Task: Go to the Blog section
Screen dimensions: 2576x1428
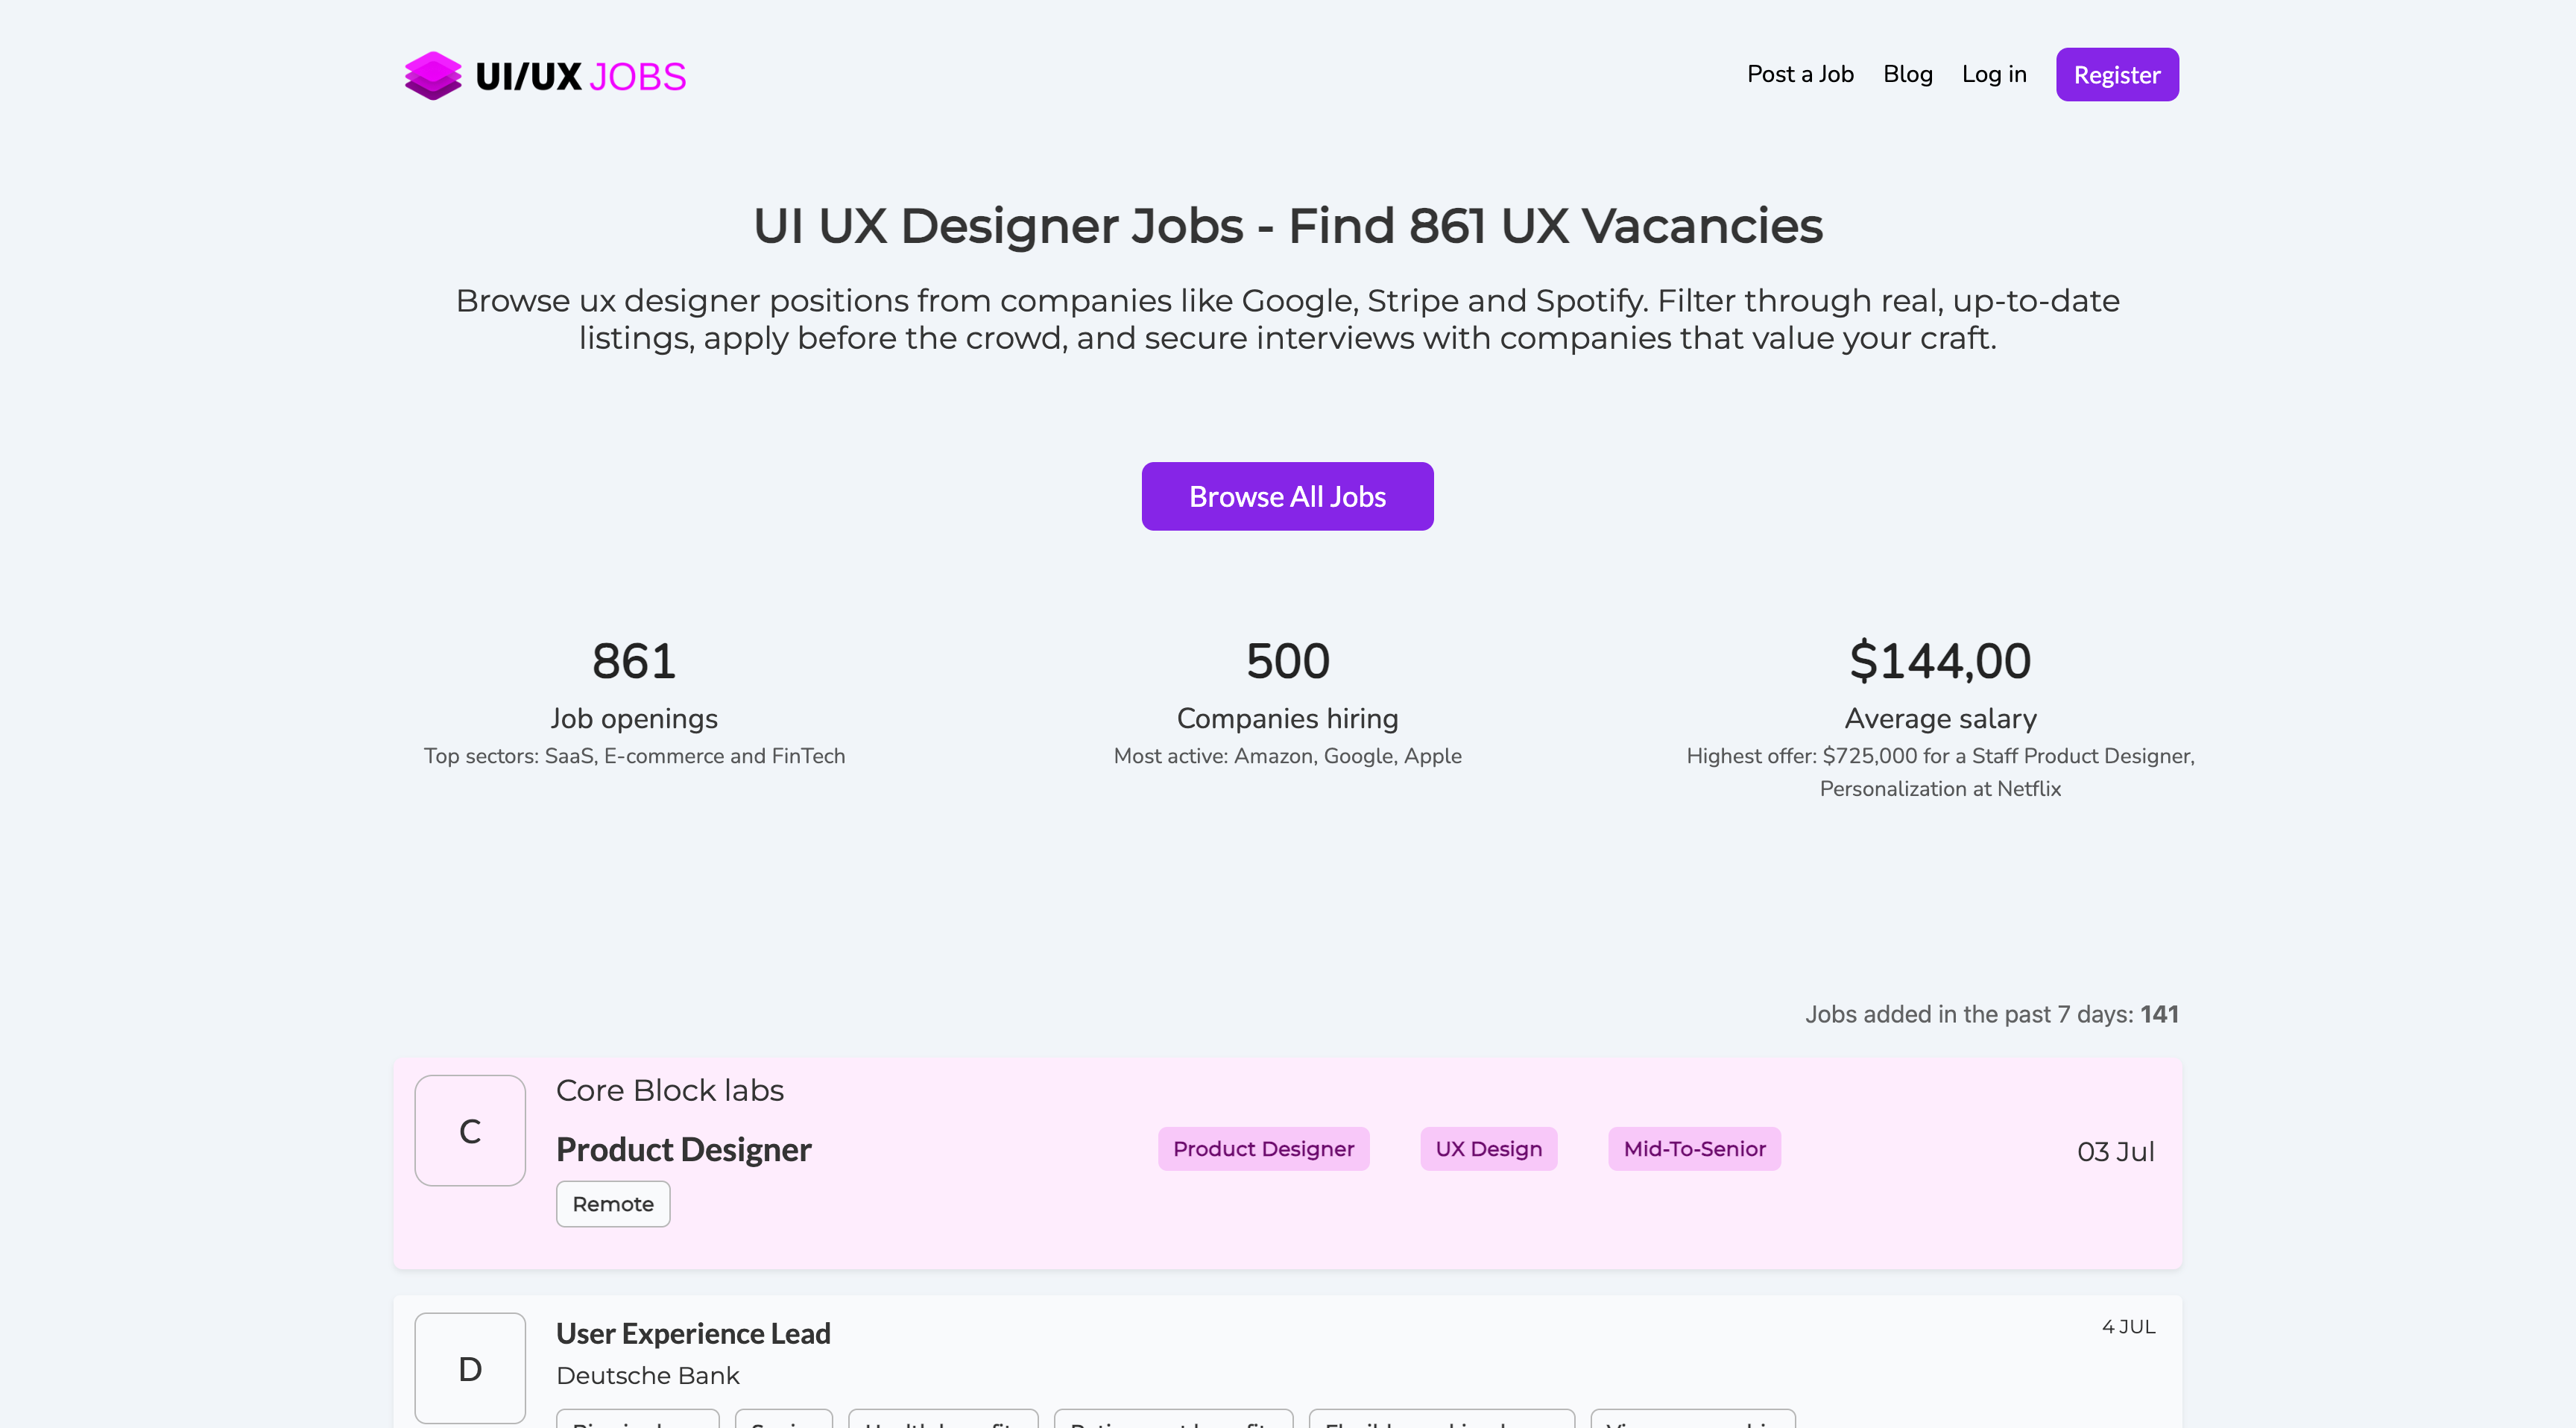Action: click(1907, 74)
